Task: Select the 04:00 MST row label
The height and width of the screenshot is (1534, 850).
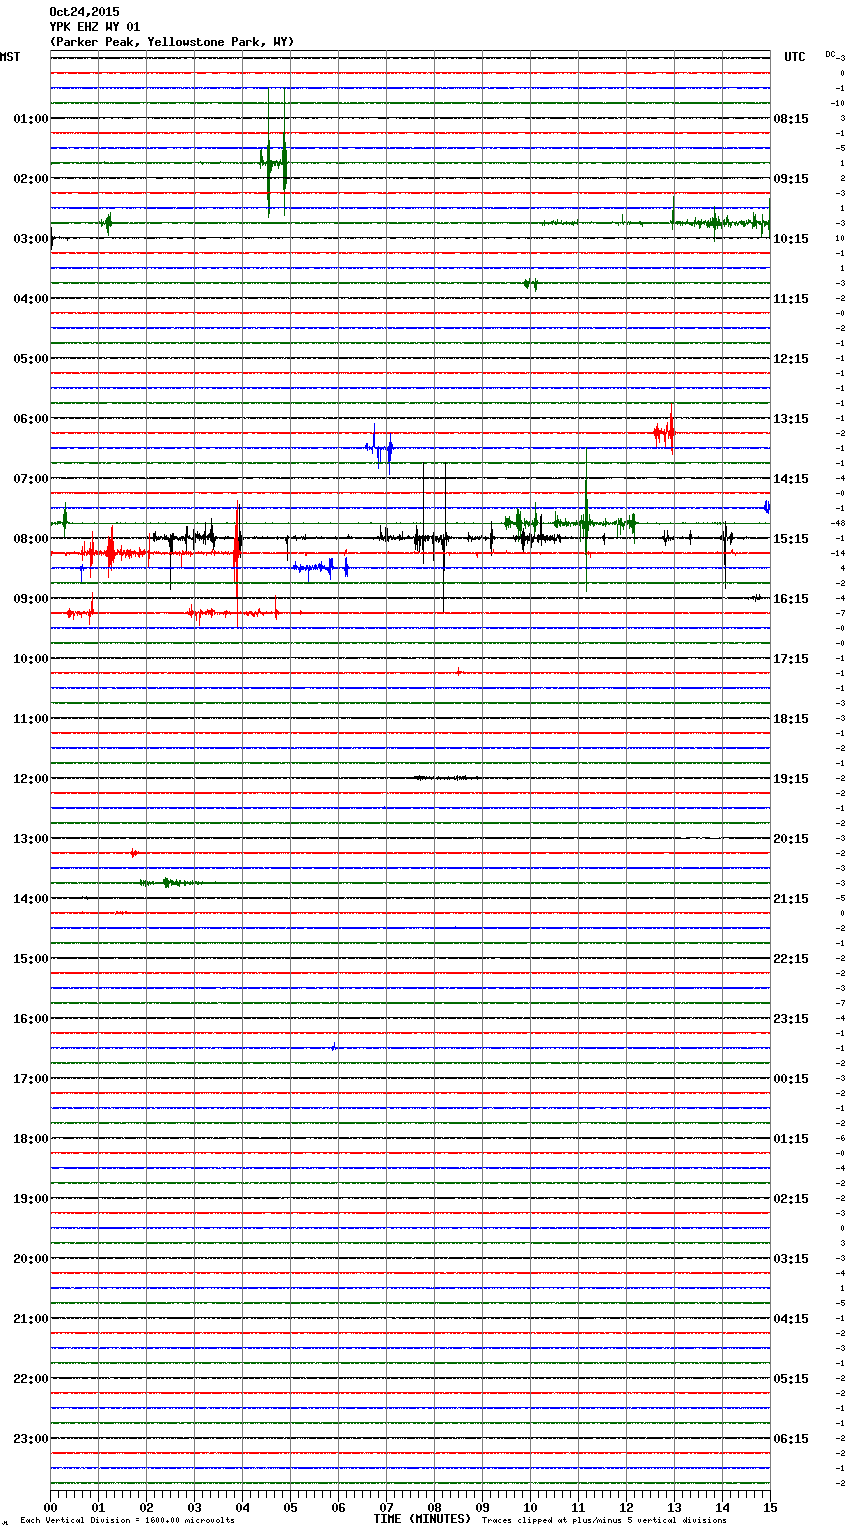Action: tap(31, 299)
